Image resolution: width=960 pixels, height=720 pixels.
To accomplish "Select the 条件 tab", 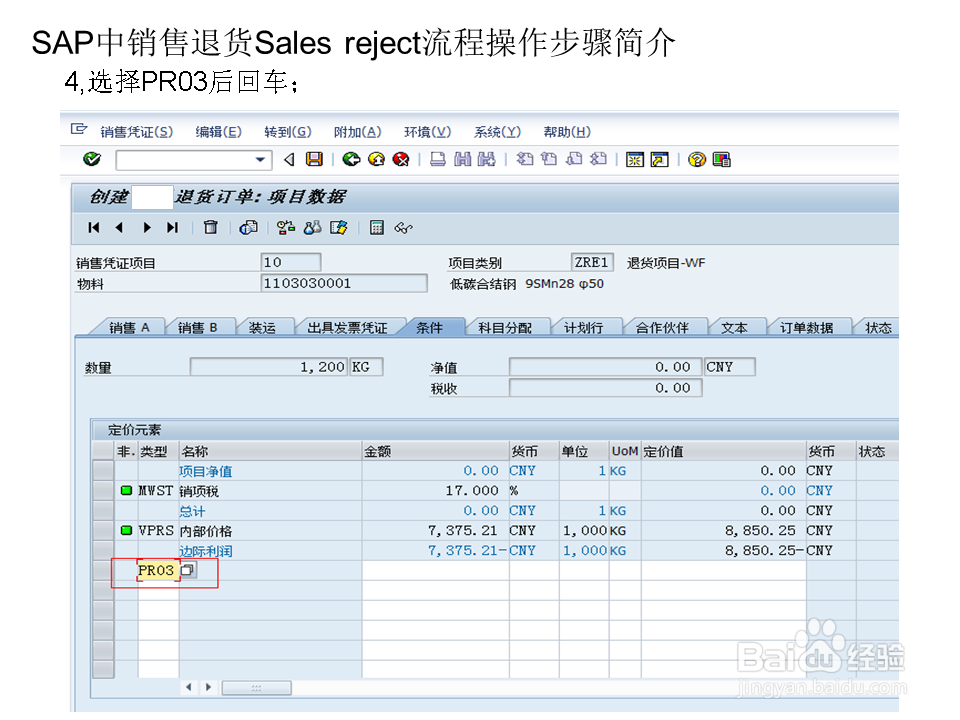I will 429,328.
